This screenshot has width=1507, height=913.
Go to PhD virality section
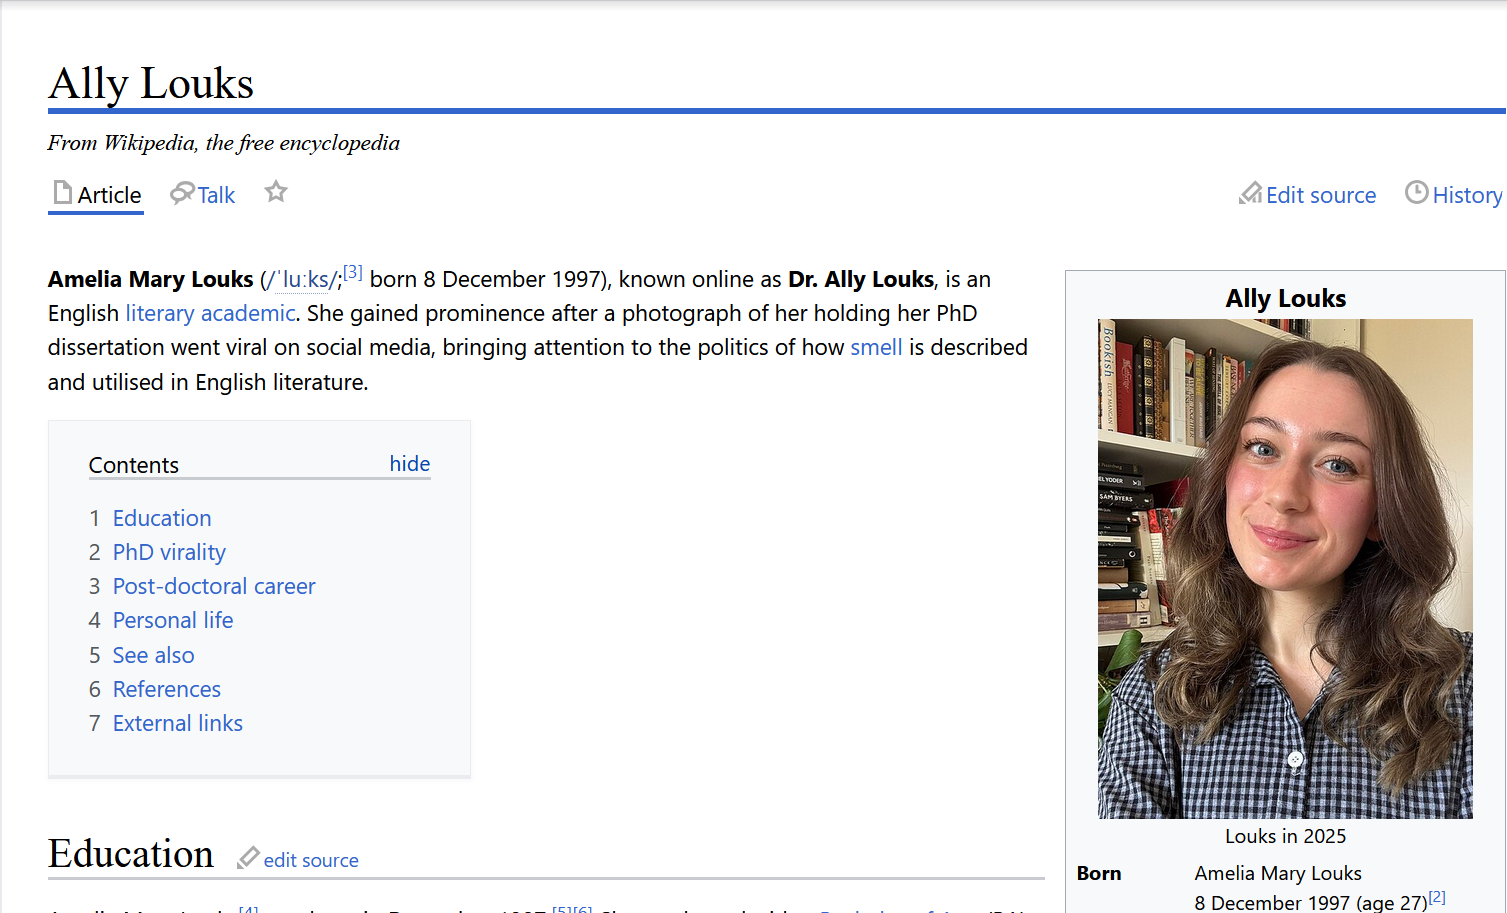click(169, 552)
